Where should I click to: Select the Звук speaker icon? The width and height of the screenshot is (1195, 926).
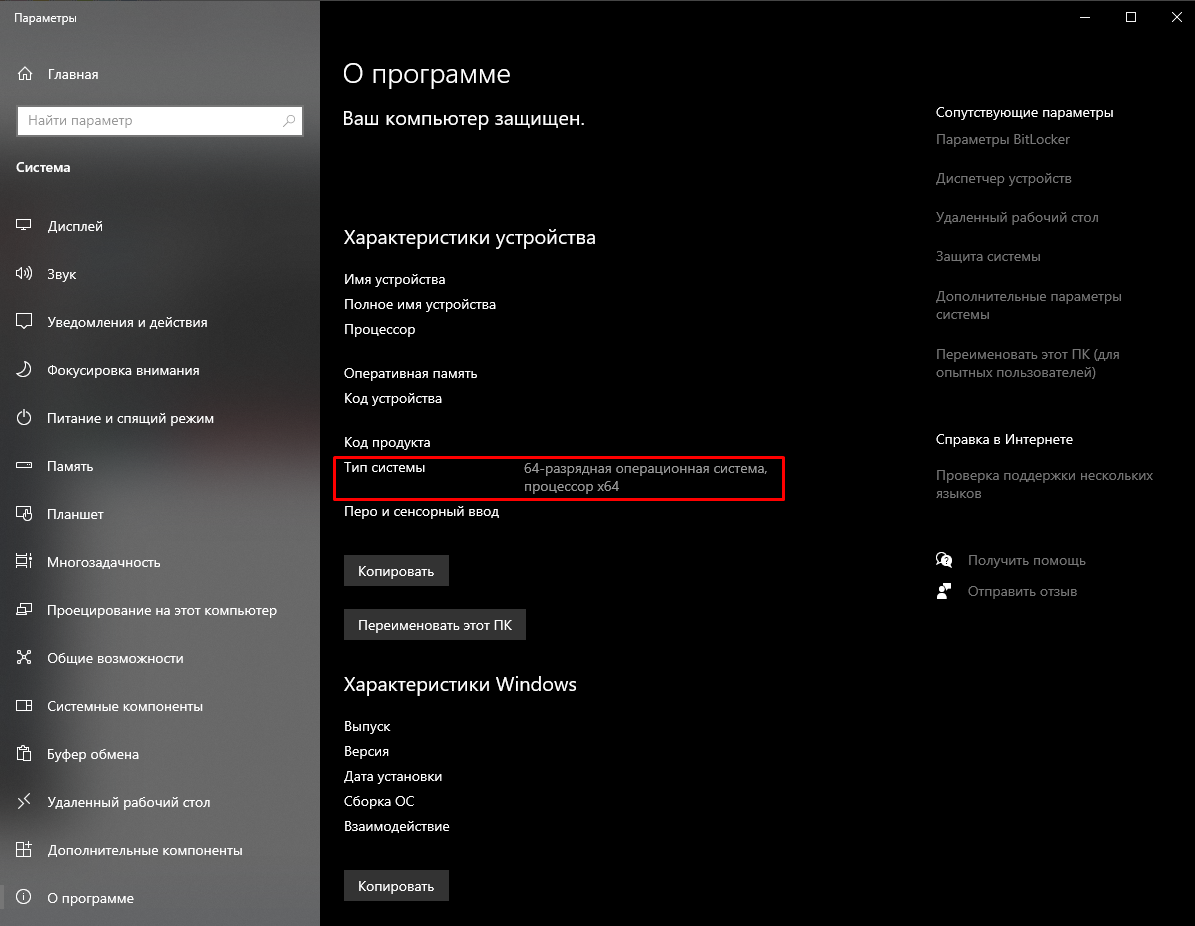click(x=25, y=274)
